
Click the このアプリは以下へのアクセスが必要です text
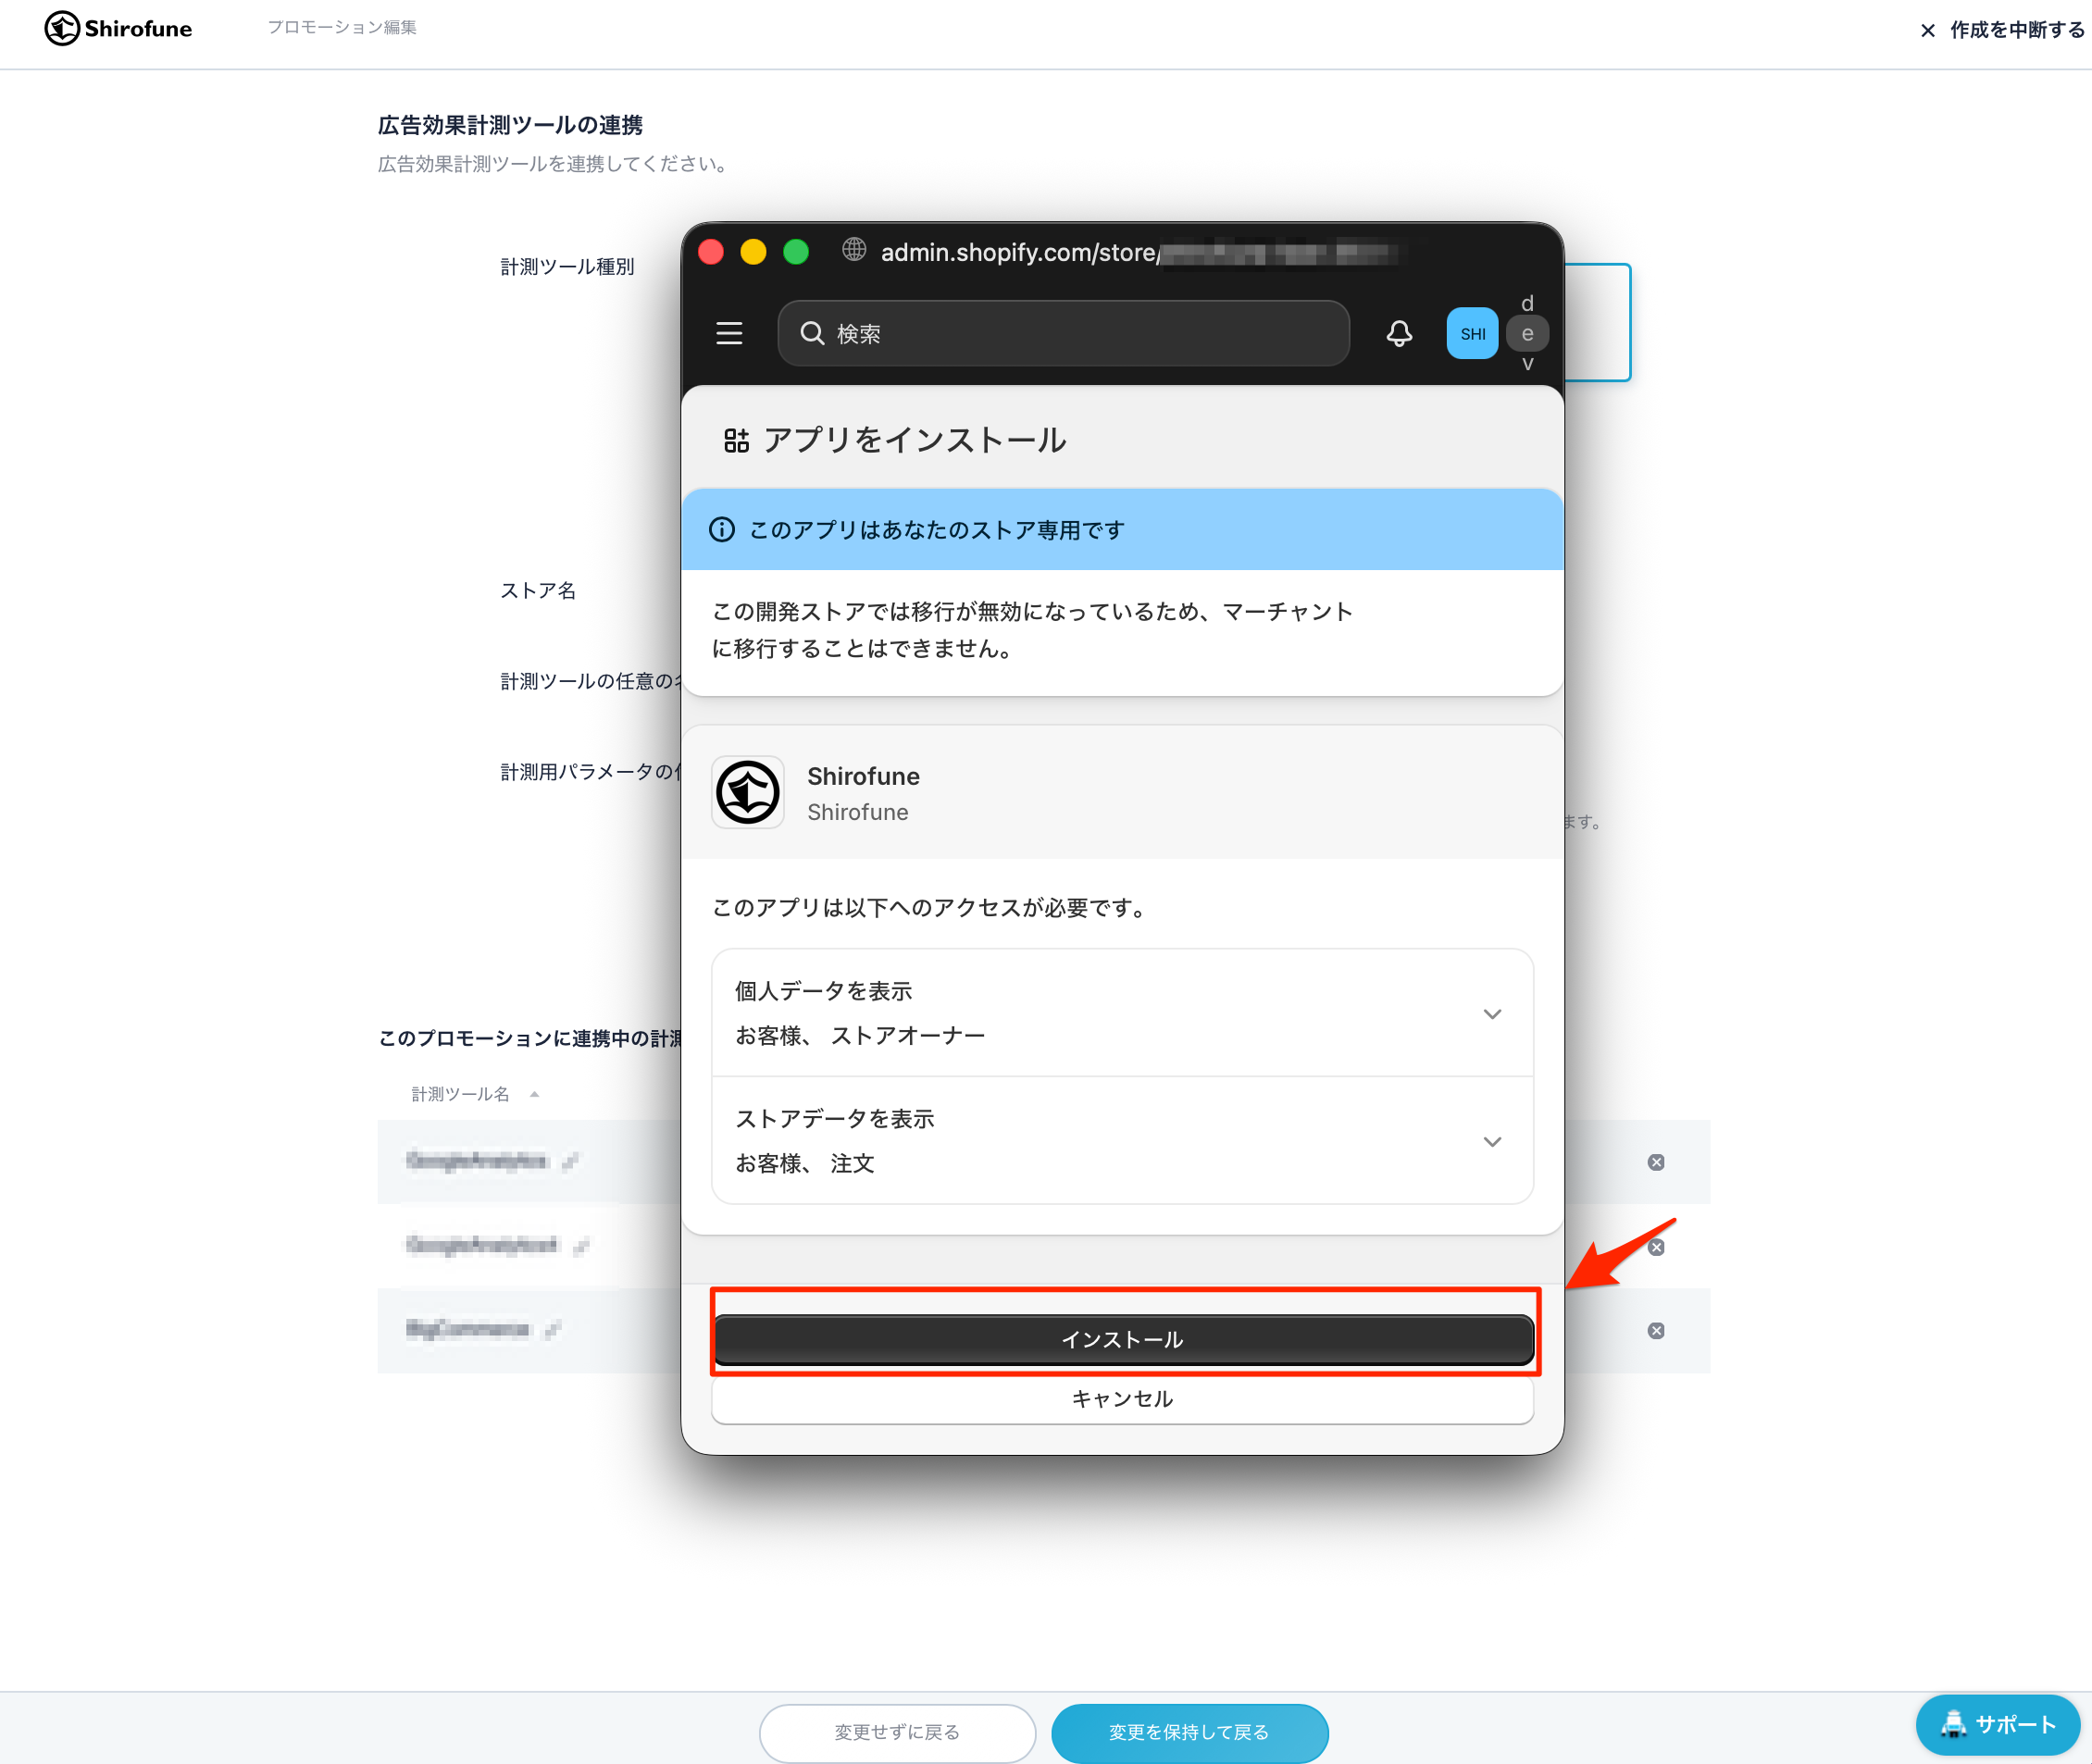point(929,907)
